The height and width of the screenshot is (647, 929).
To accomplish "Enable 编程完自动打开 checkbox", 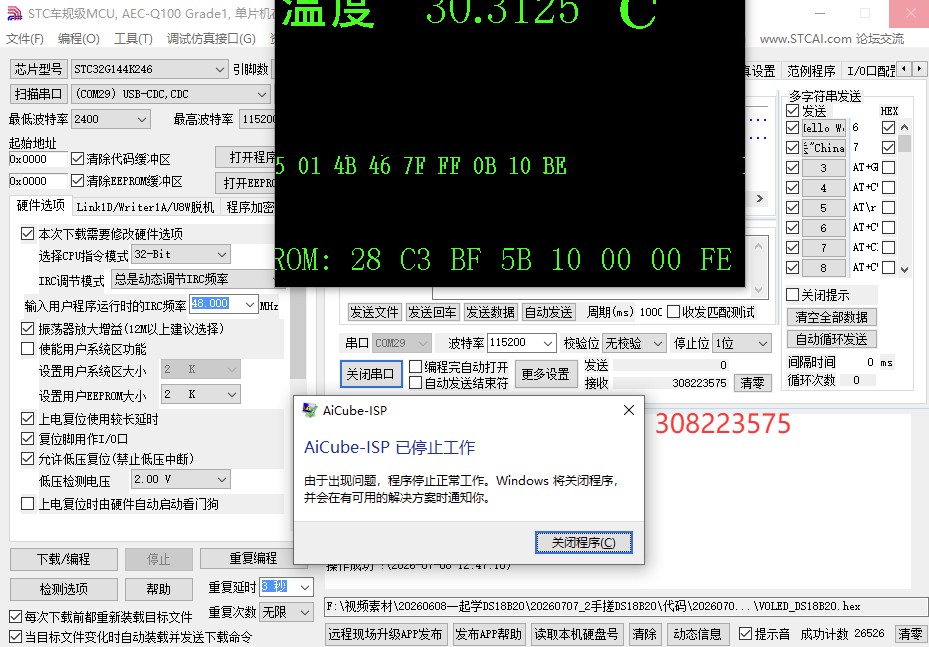I will pyautogui.click(x=415, y=367).
